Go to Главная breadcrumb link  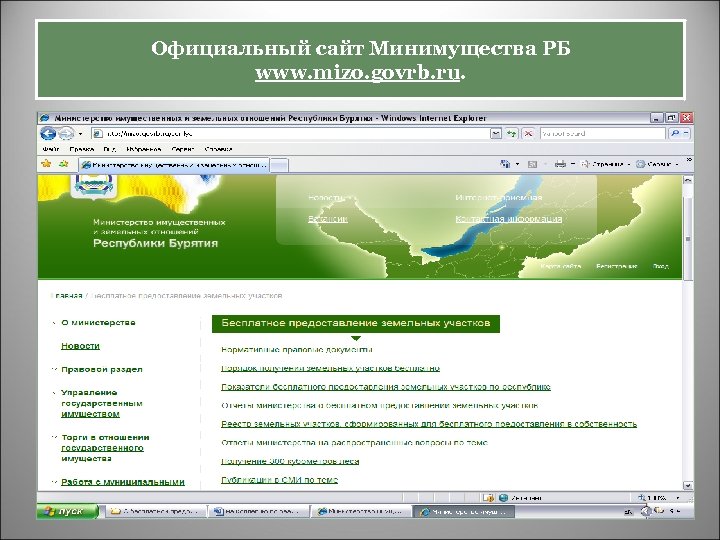point(67,296)
